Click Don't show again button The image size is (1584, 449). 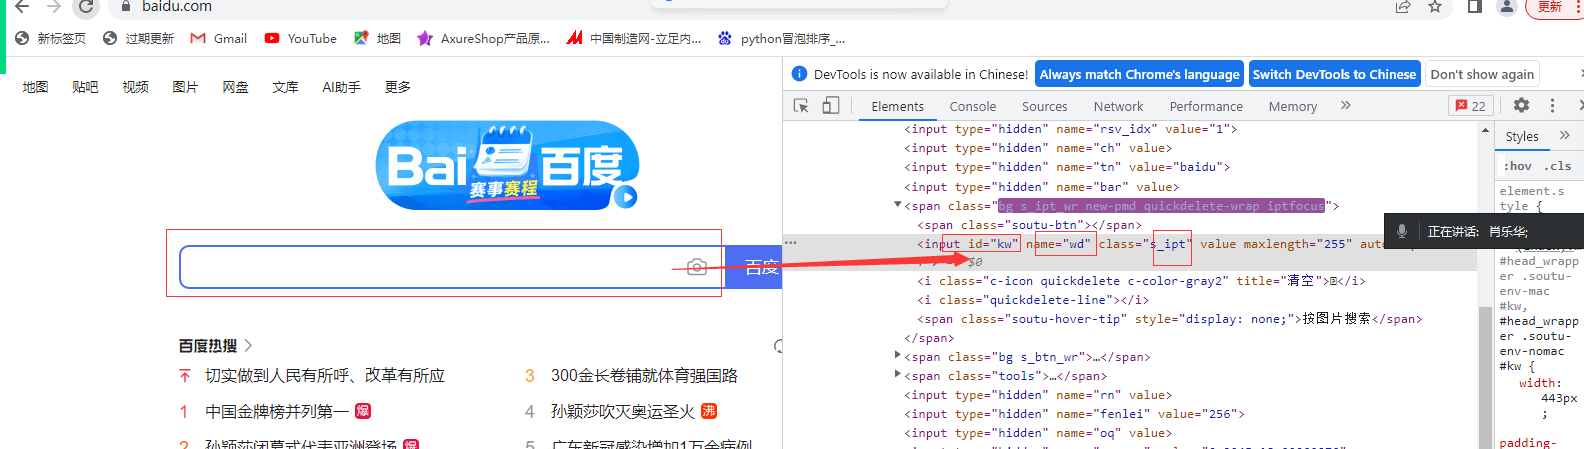click(x=1482, y=74)
